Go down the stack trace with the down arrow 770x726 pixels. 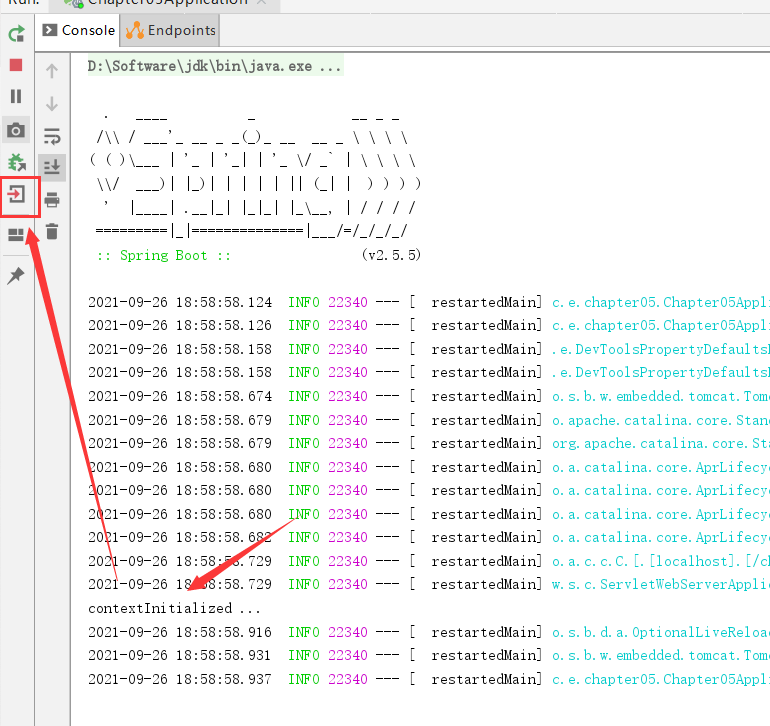pos(52,104)
